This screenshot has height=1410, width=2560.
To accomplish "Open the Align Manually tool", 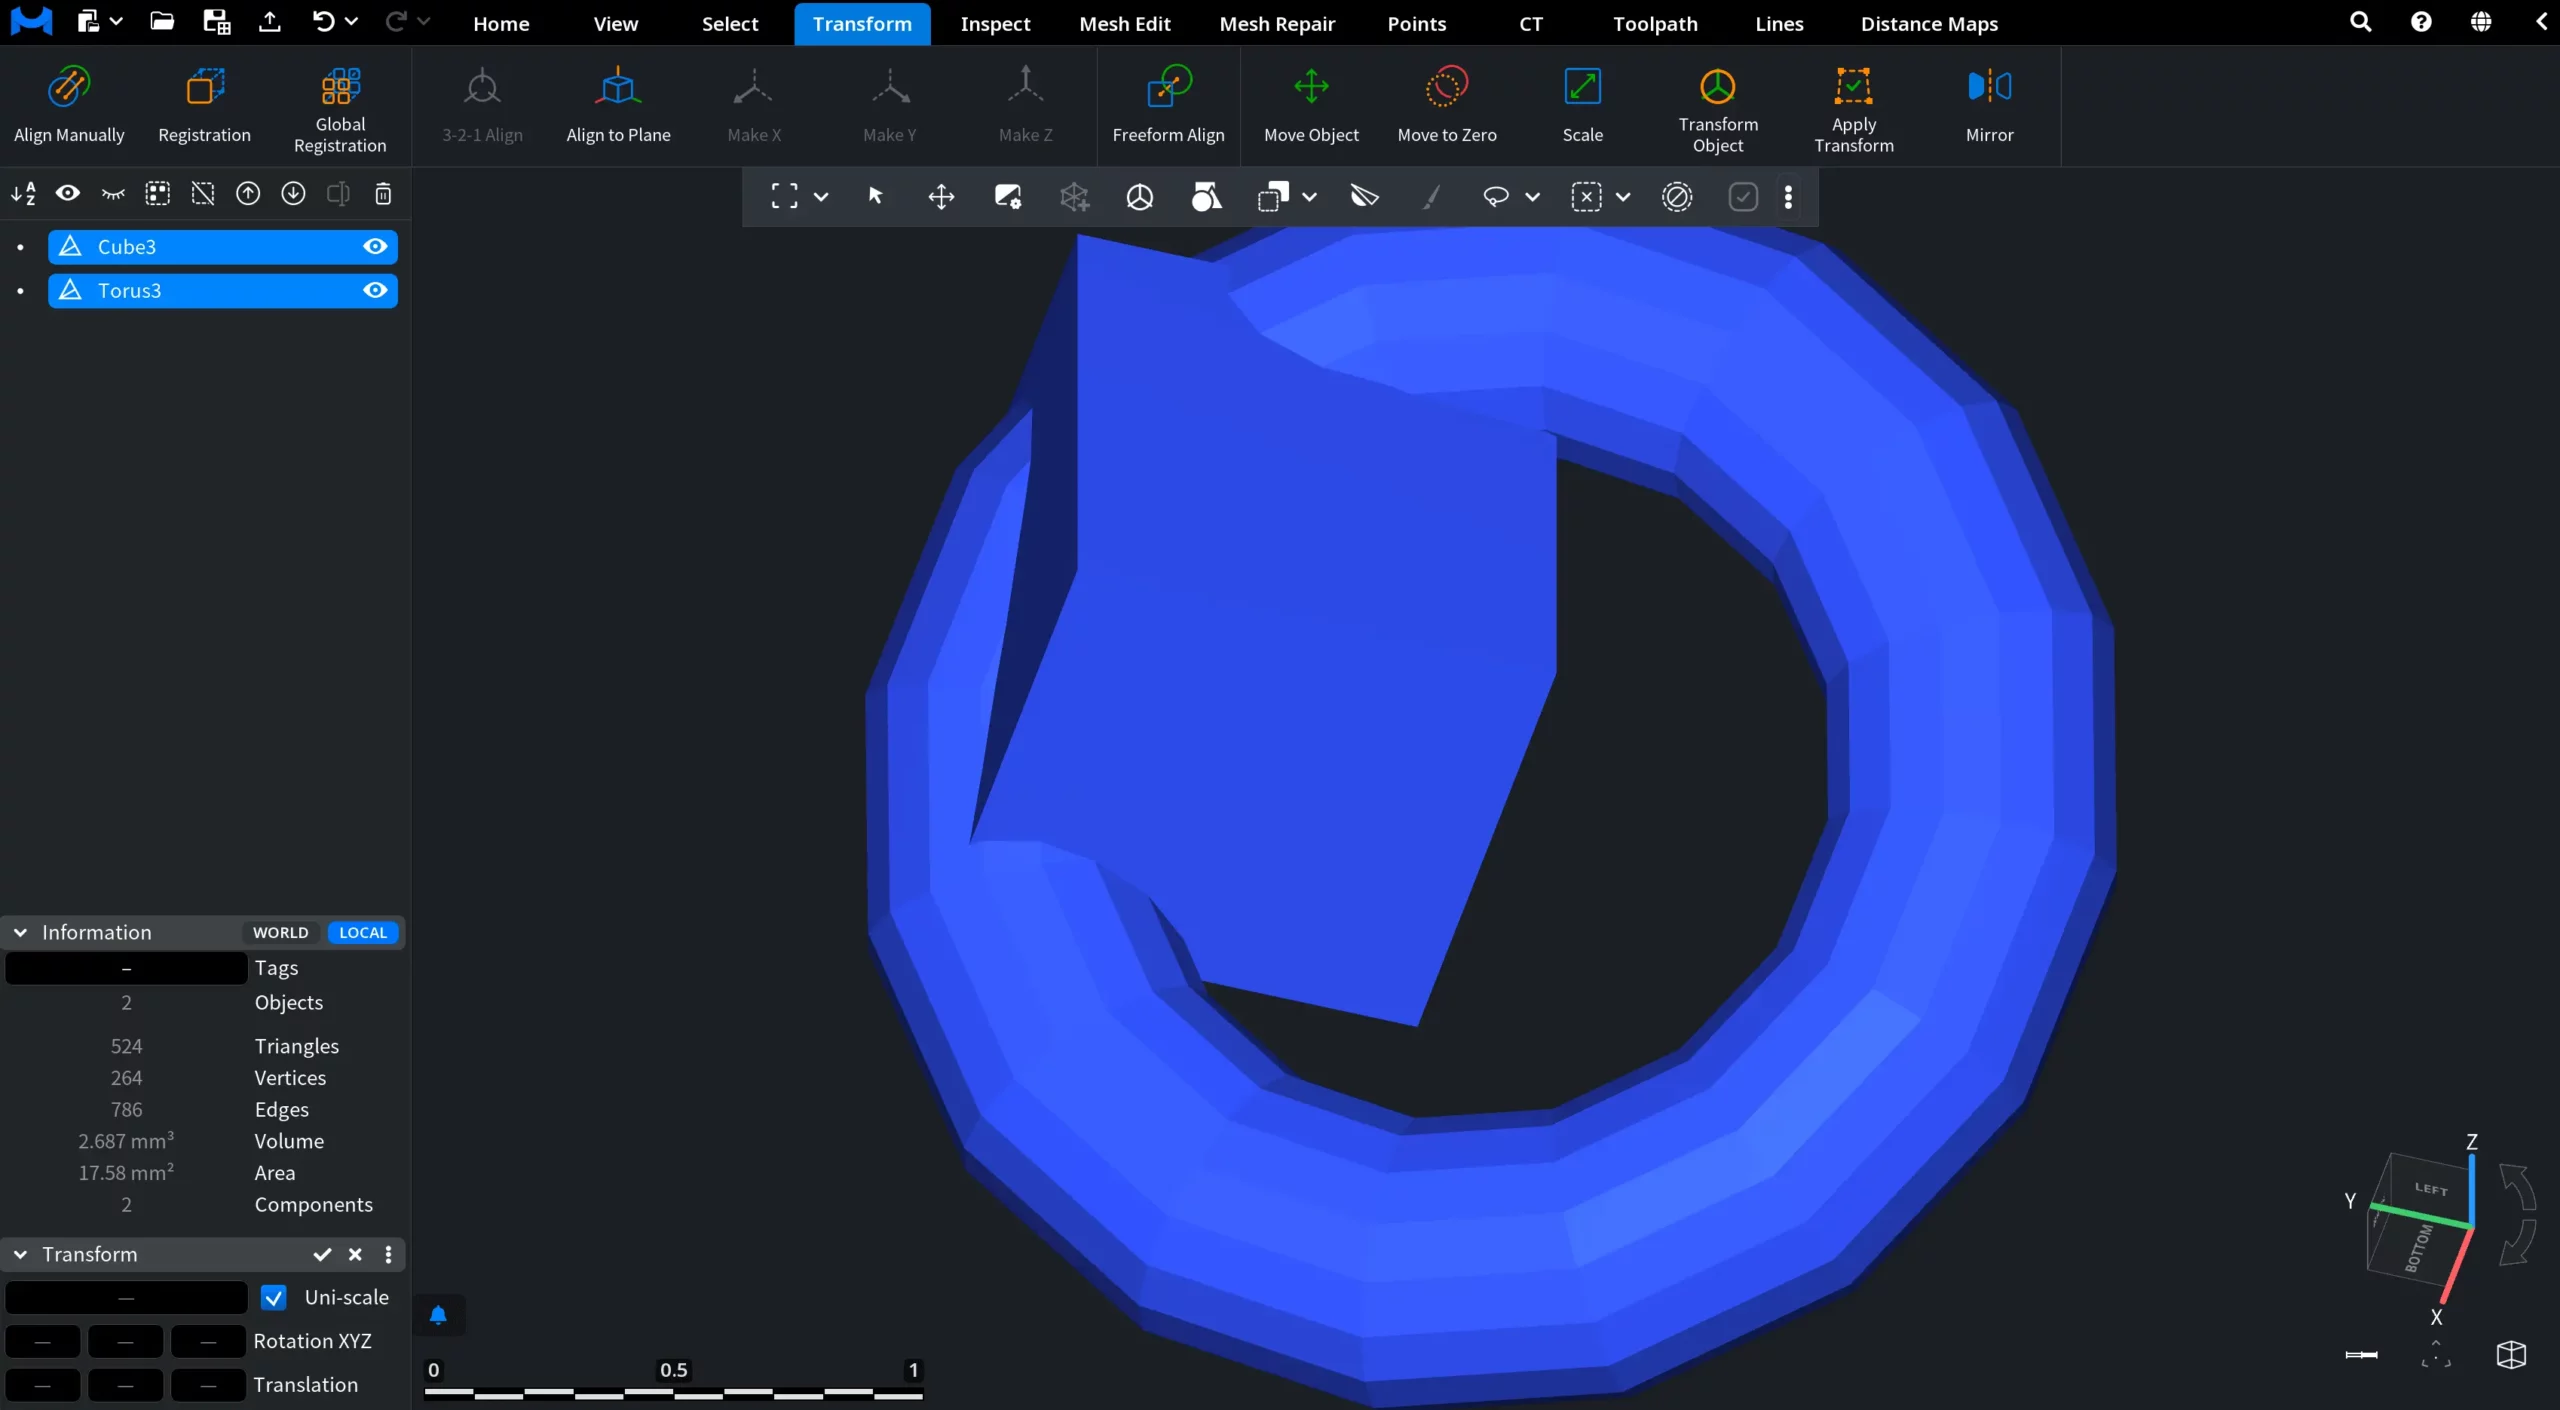I will (69, 105).
